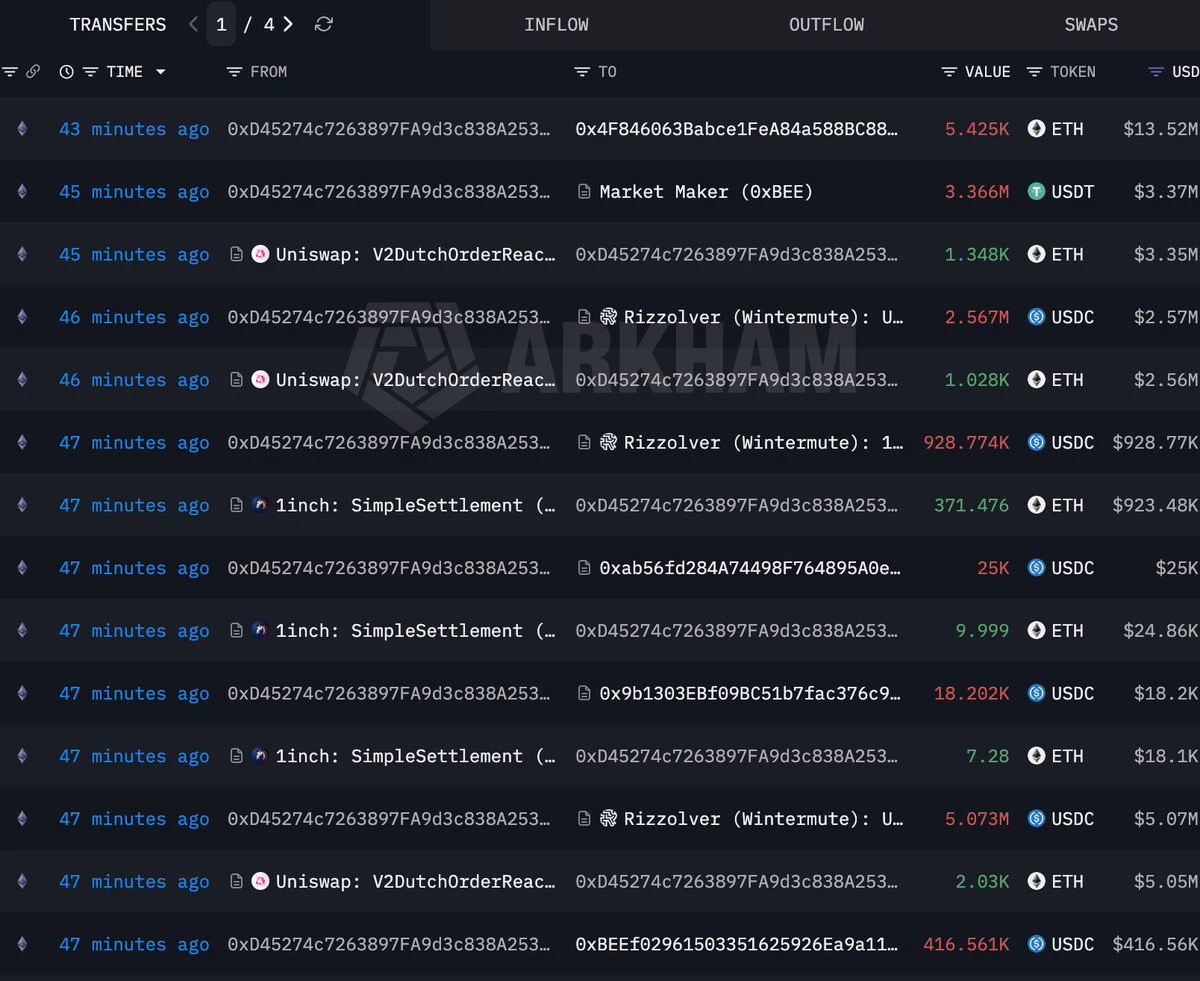Select the $5.07M USD cell

click(x=1165, y=819)
